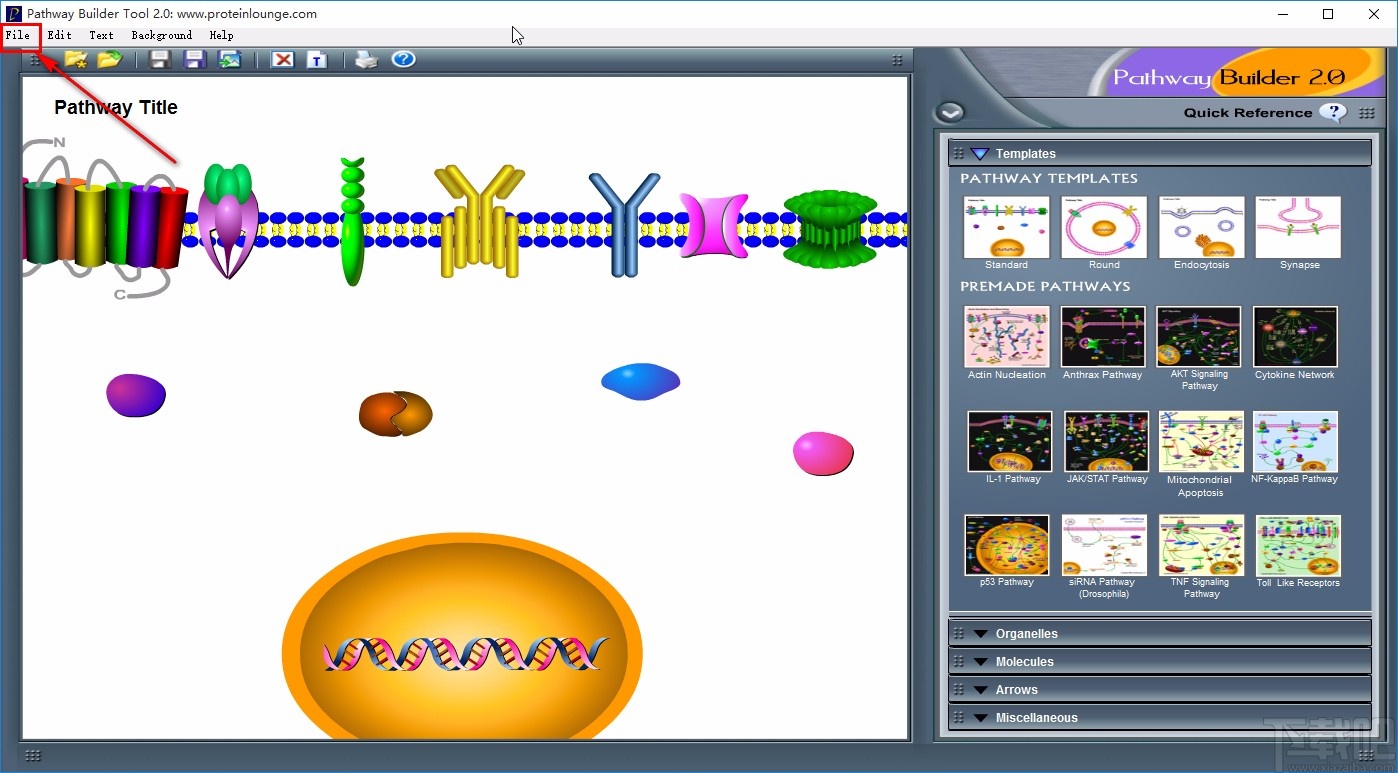Load the p53 Pathway thumbnail

pyautogui.click(x=1007, y=545)
